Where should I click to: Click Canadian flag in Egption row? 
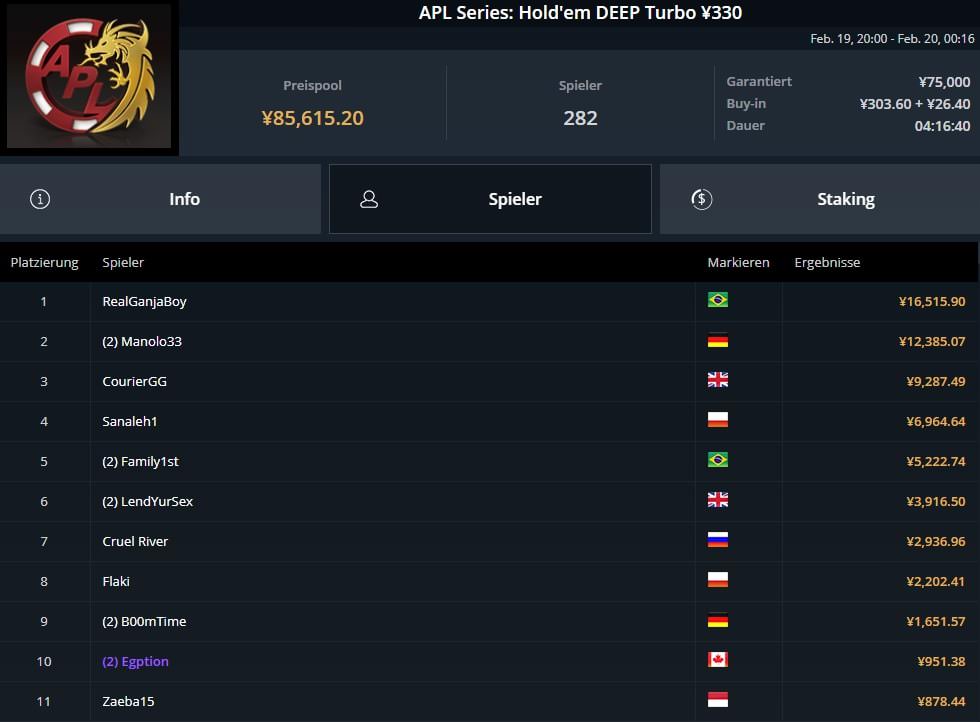pyautogui.click(x=717, y=660)
